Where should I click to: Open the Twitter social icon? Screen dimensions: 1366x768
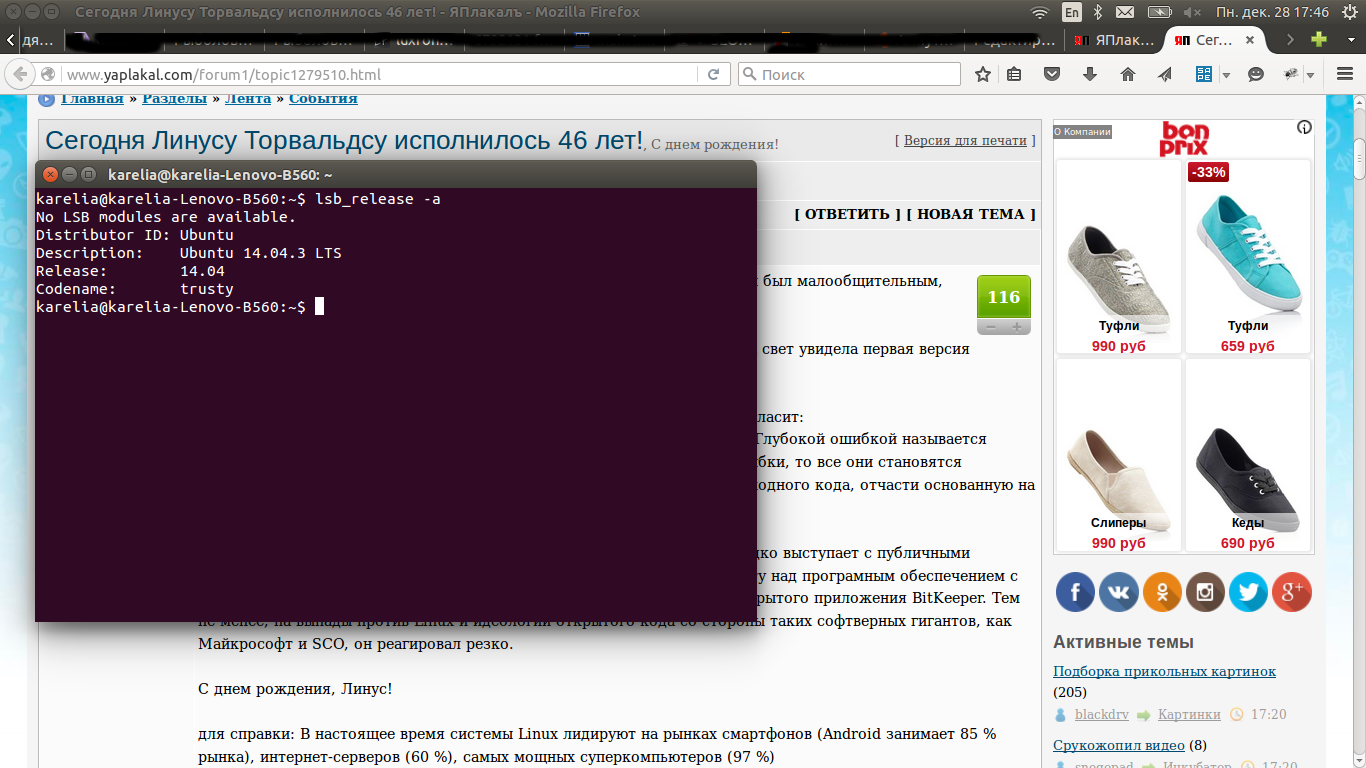[x=1248, y=592]
